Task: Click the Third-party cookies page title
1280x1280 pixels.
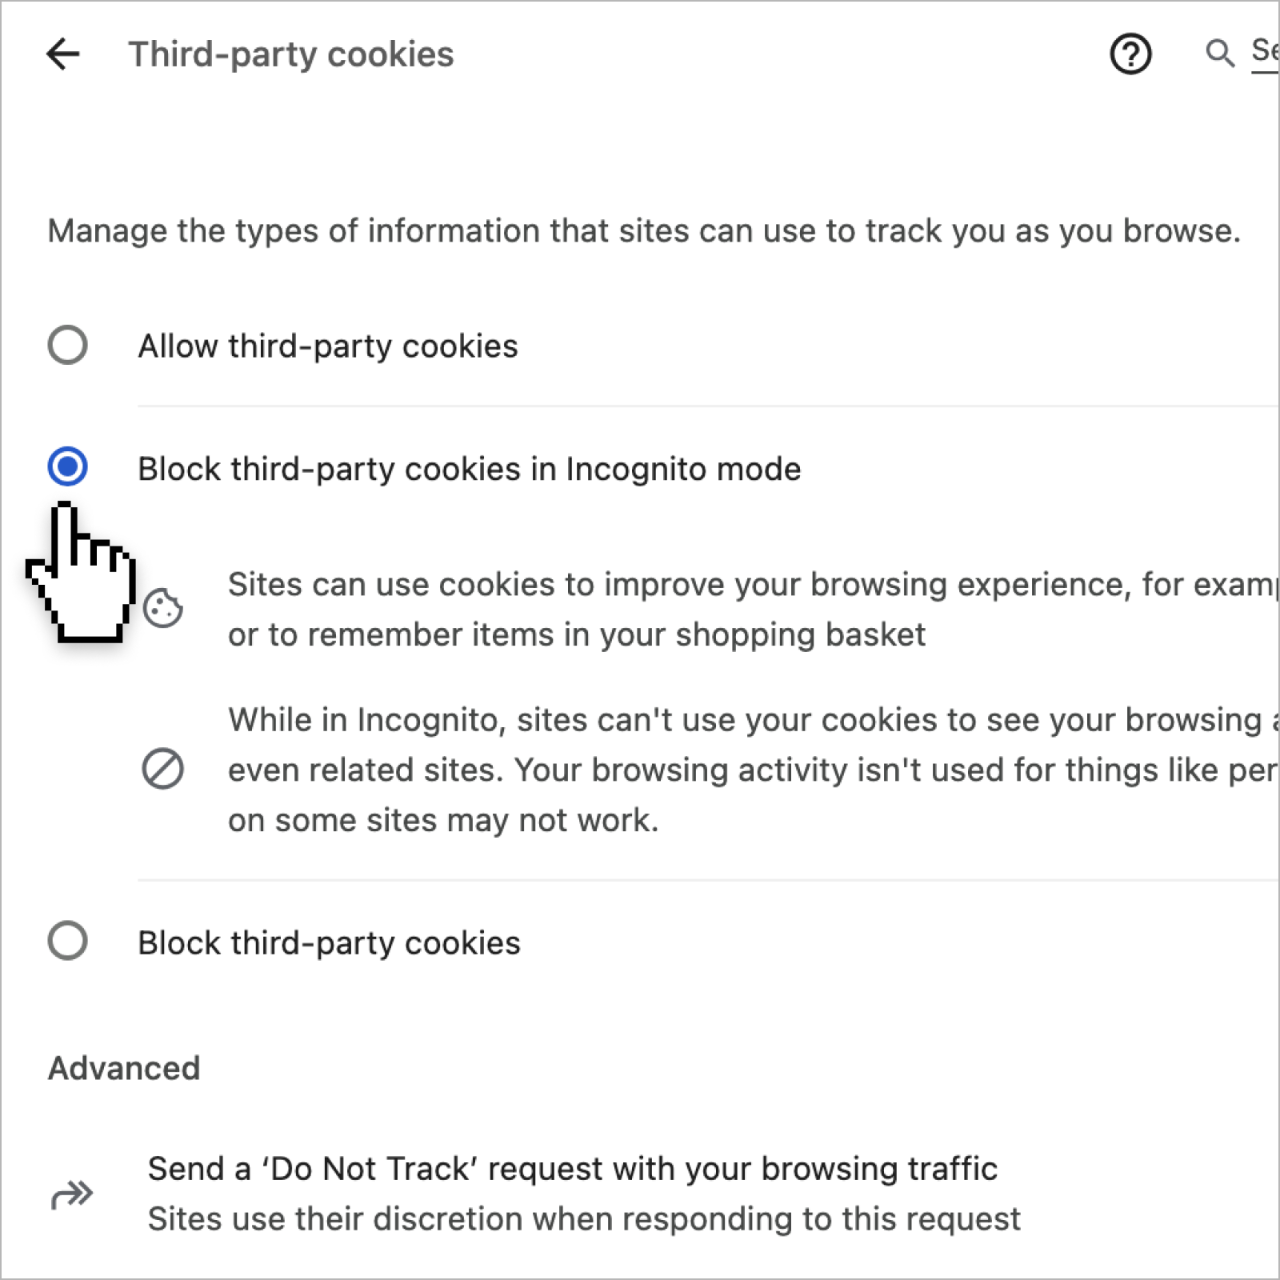Action: click(x=291, y=54)
